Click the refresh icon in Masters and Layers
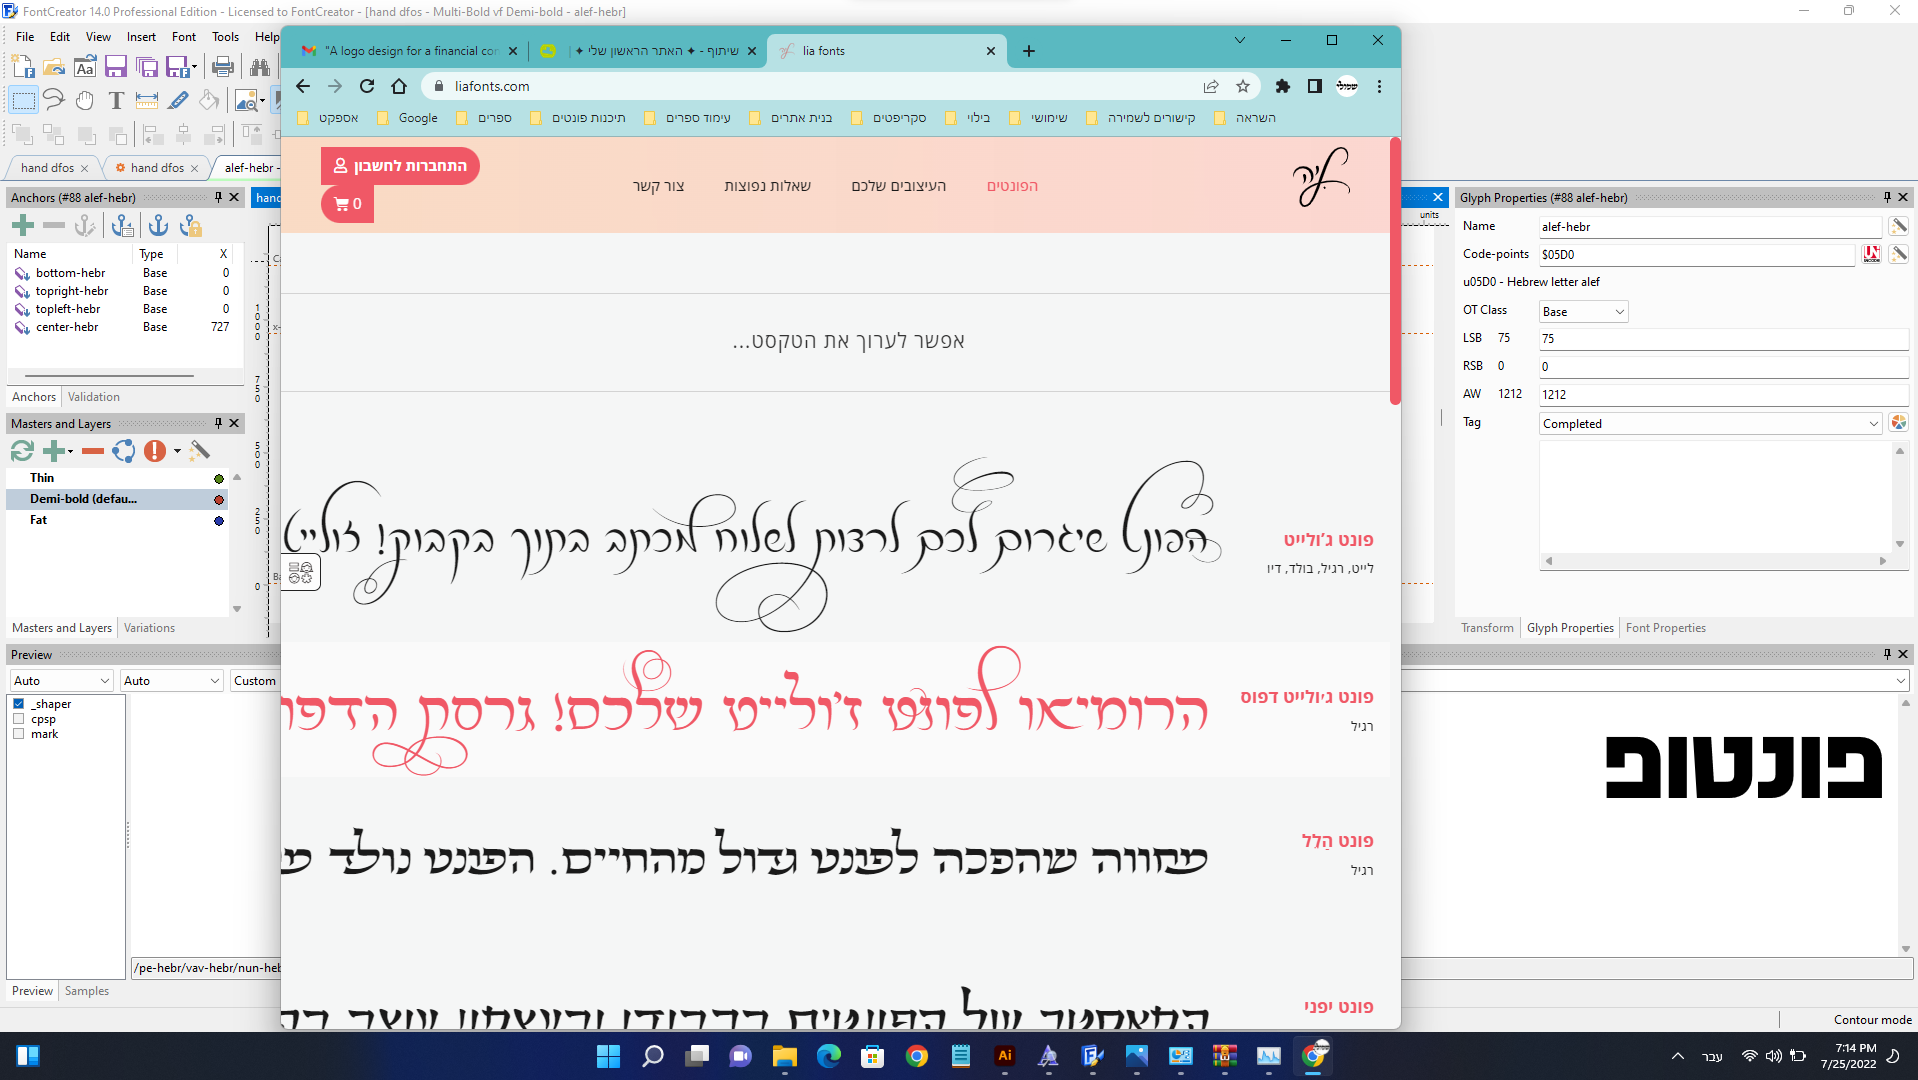1918x1080 pixels. click(x=22, y=451)
